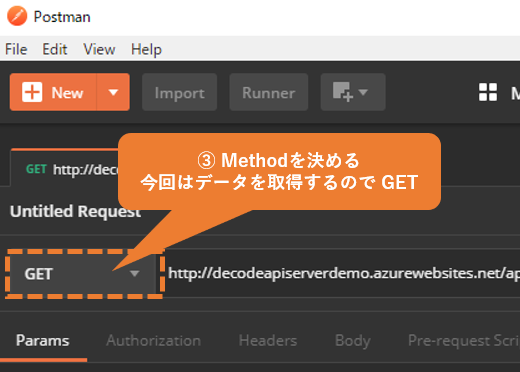The image size is (520, 372).
Task: Open the View menu
Action: (x=99, y=49)
